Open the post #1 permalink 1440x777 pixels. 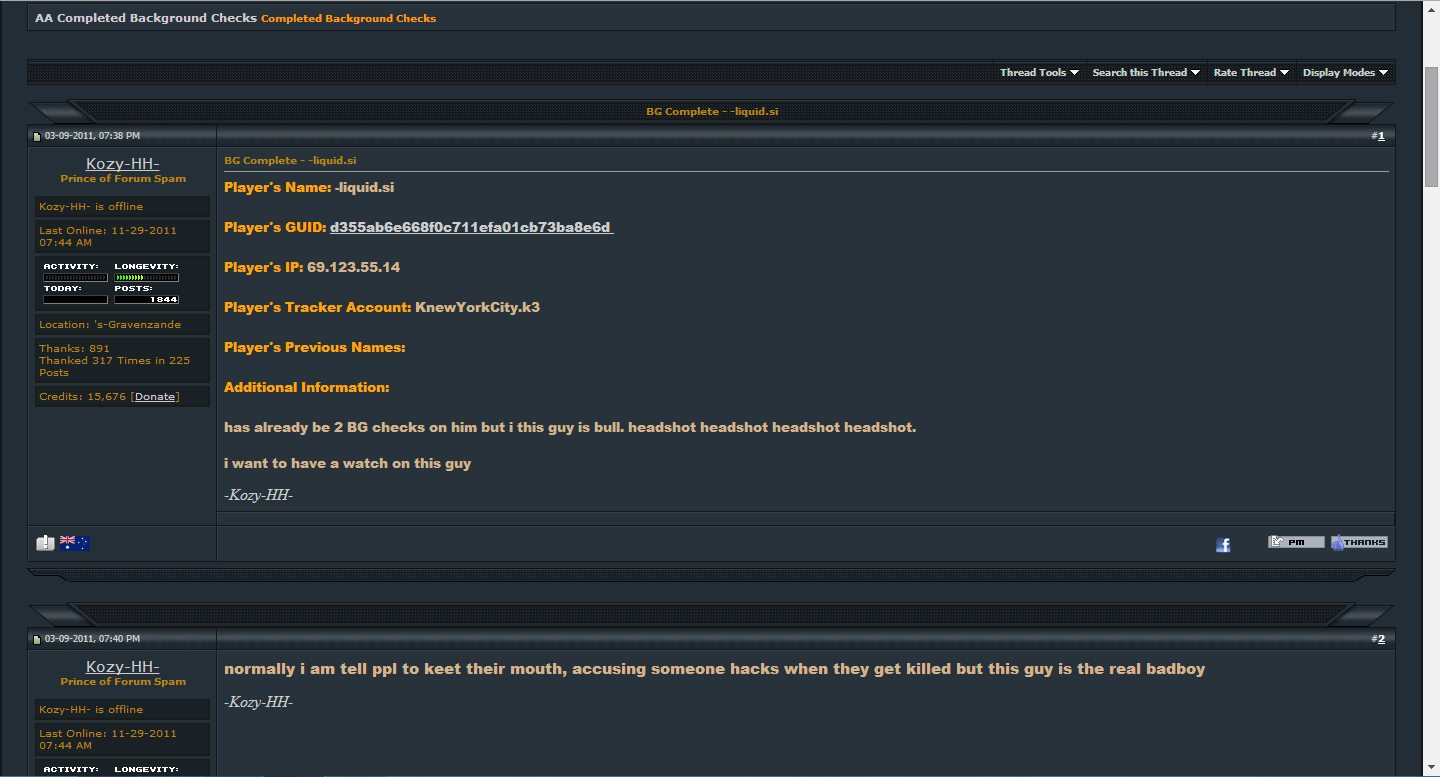(1381, 136)
